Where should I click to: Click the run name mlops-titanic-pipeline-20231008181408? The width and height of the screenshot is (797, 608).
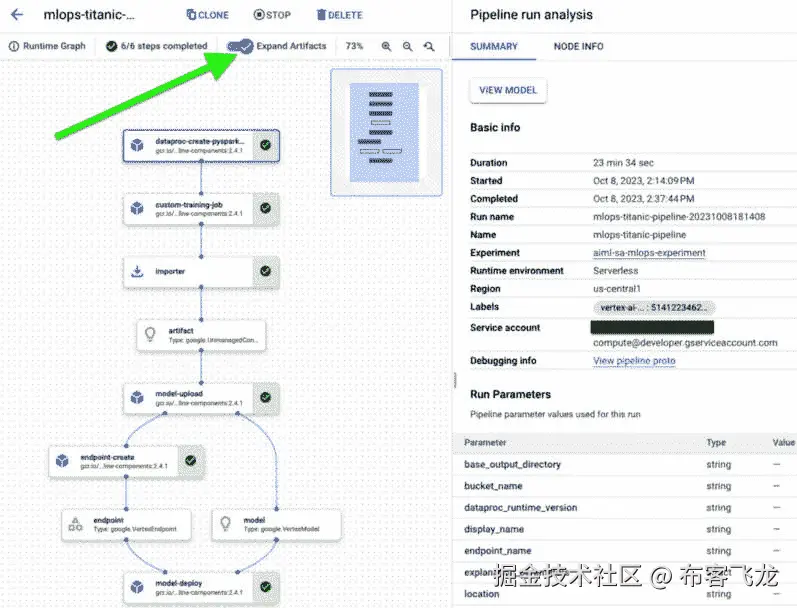[679, 217]
